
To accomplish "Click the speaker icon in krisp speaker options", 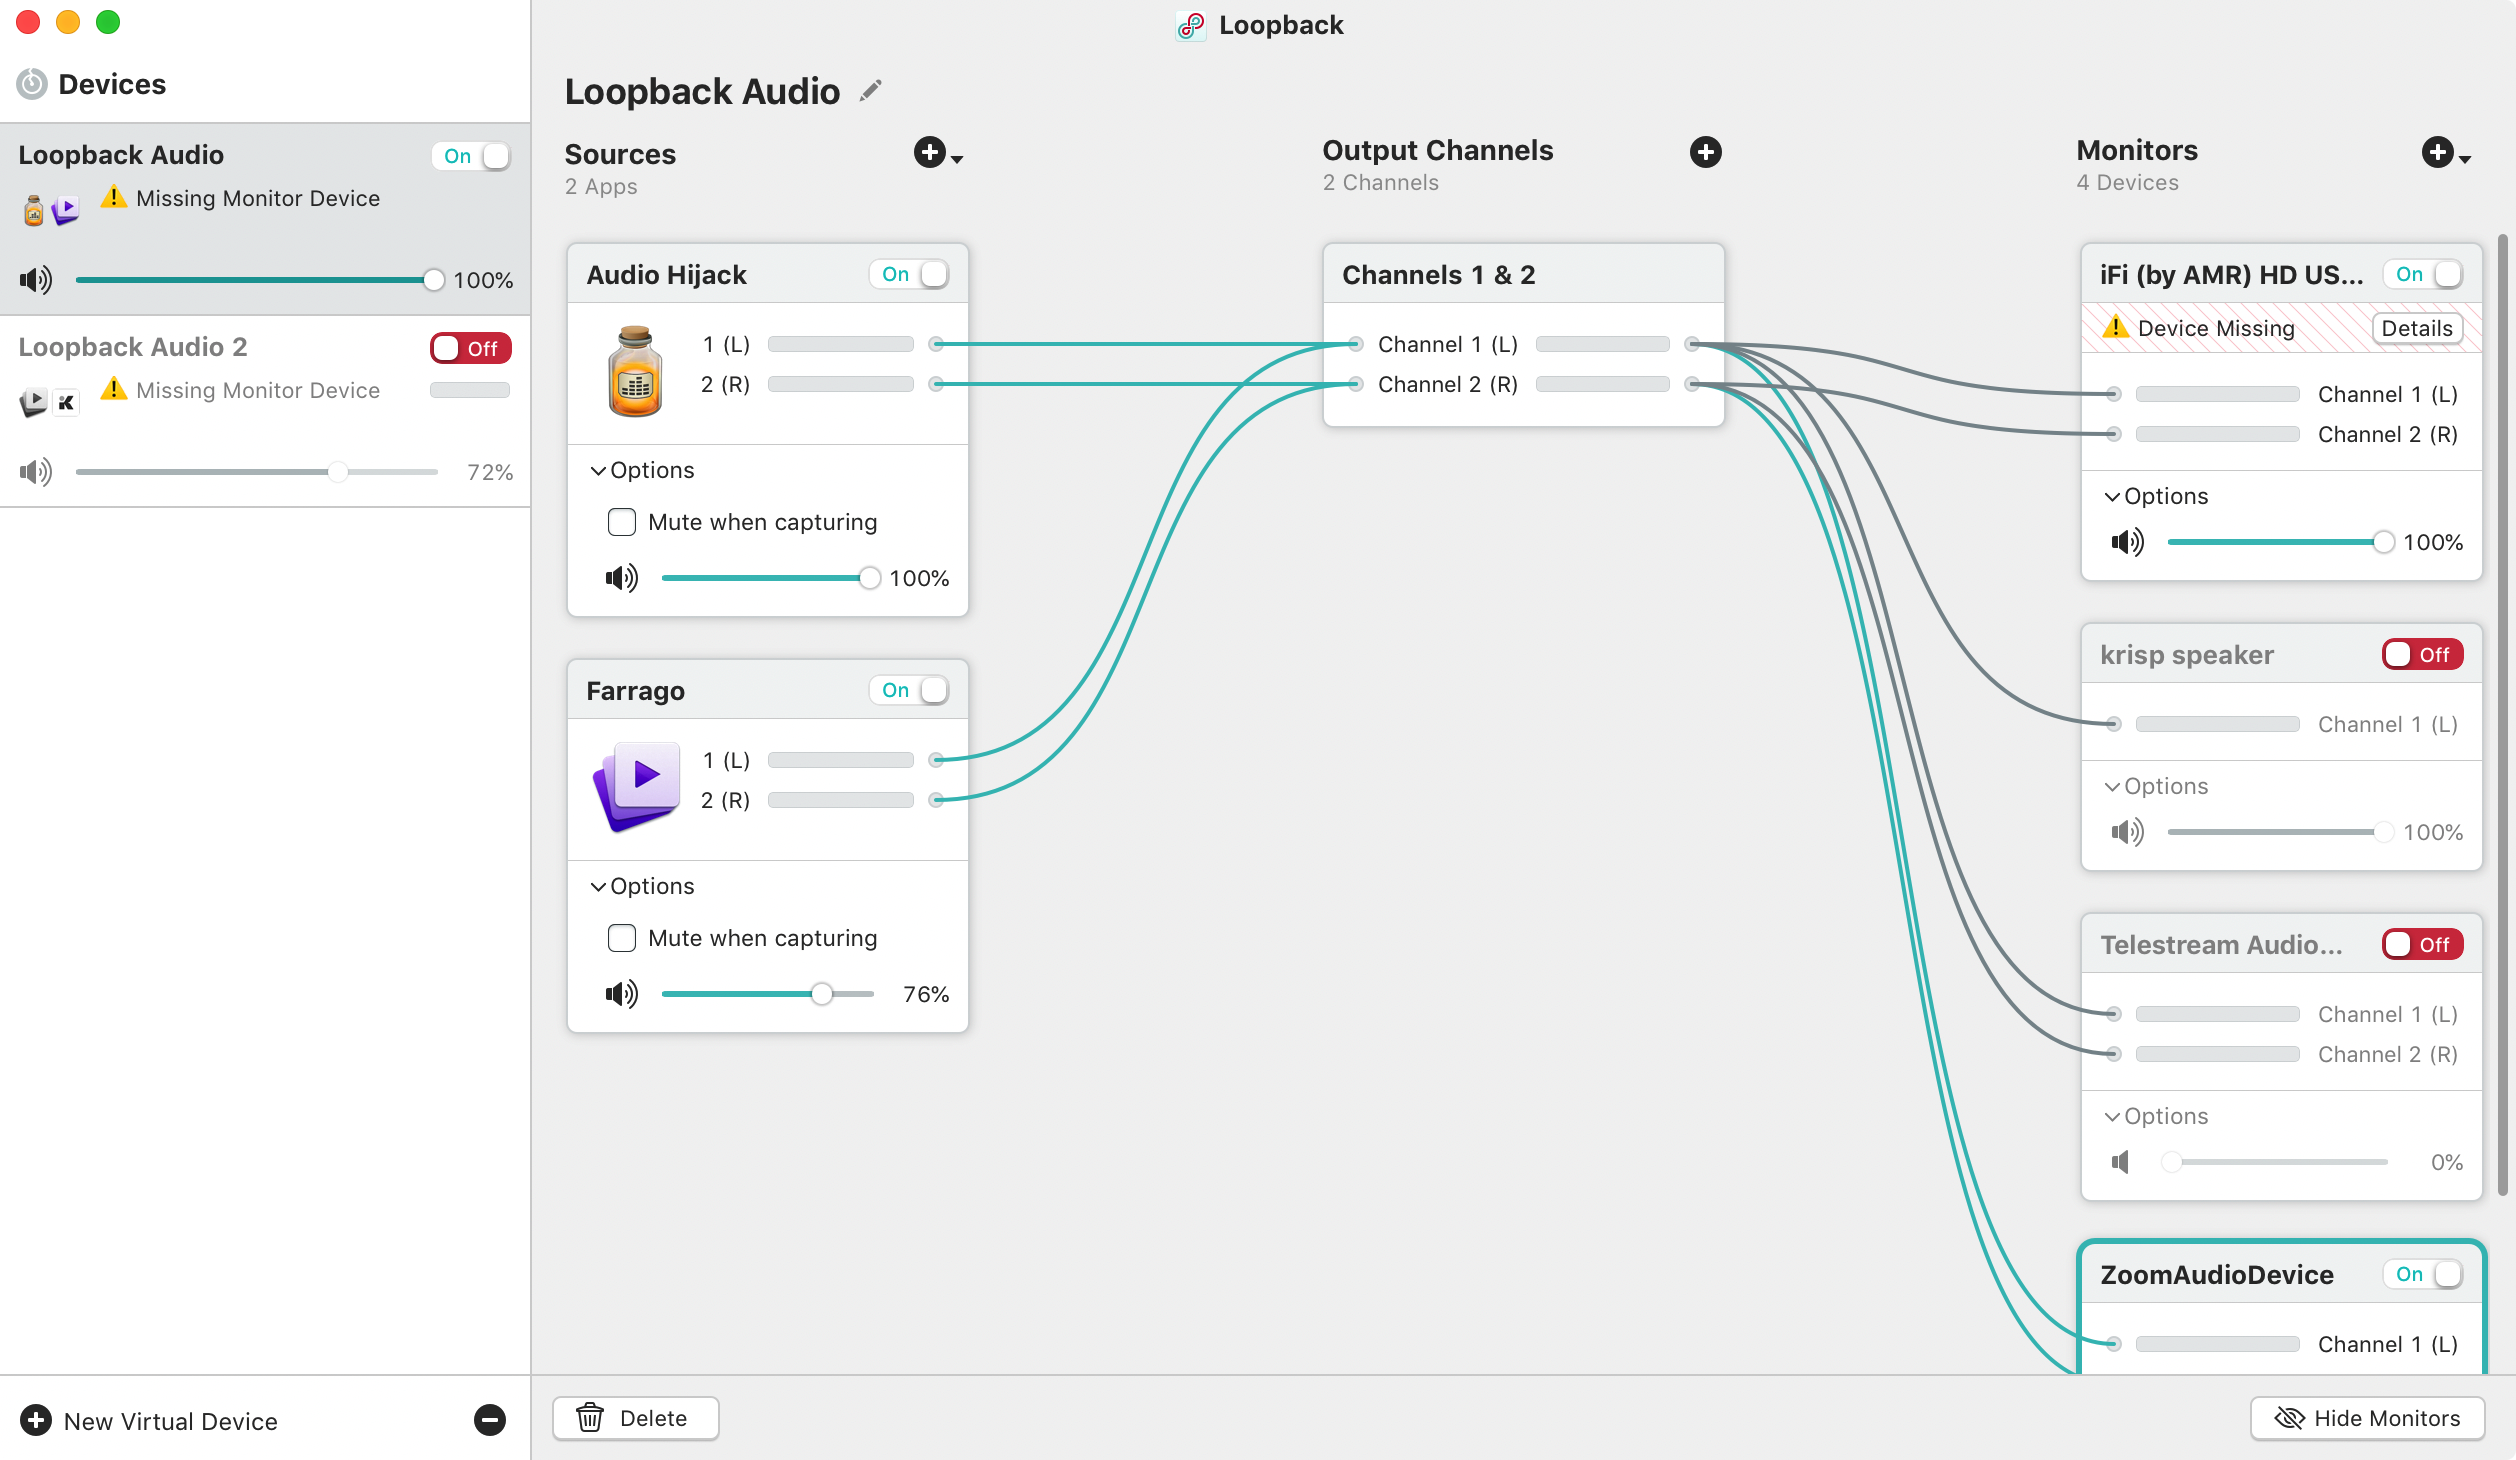I will pyautogui.click(x=2127, y=832).
